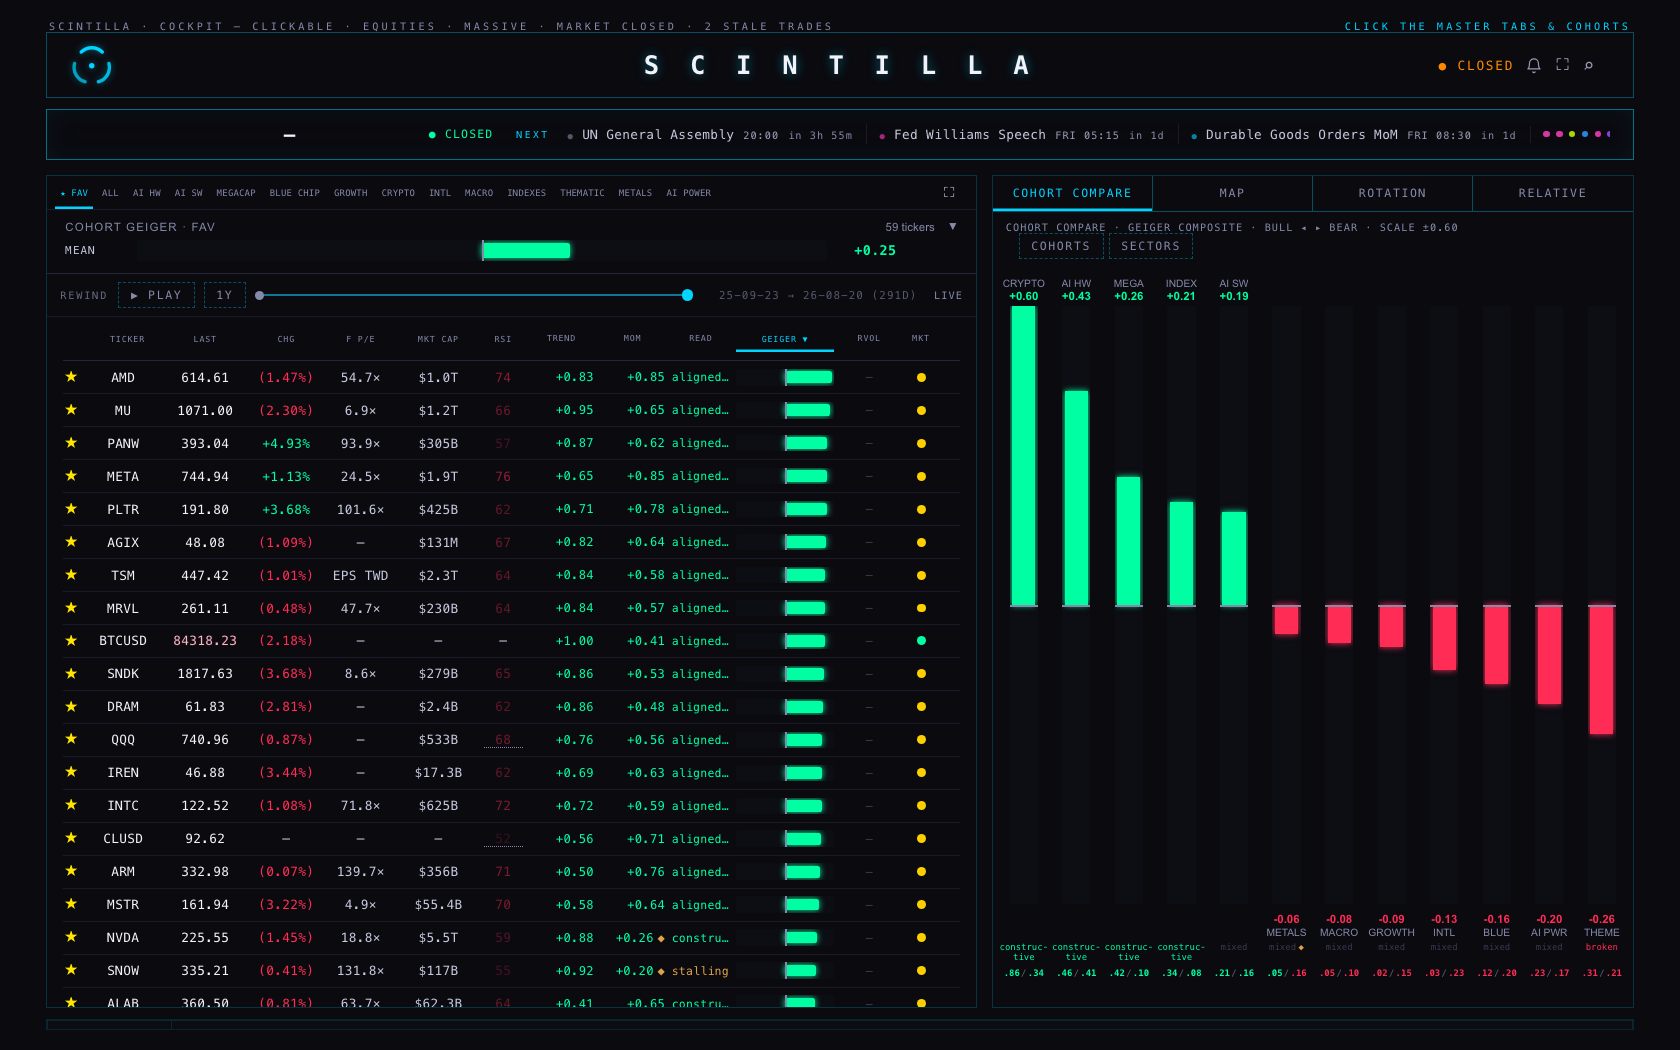This screenshot has height=1050, width=1680.
Task: Expand the 59 tickers dropdown arrow
Action: 953,227
